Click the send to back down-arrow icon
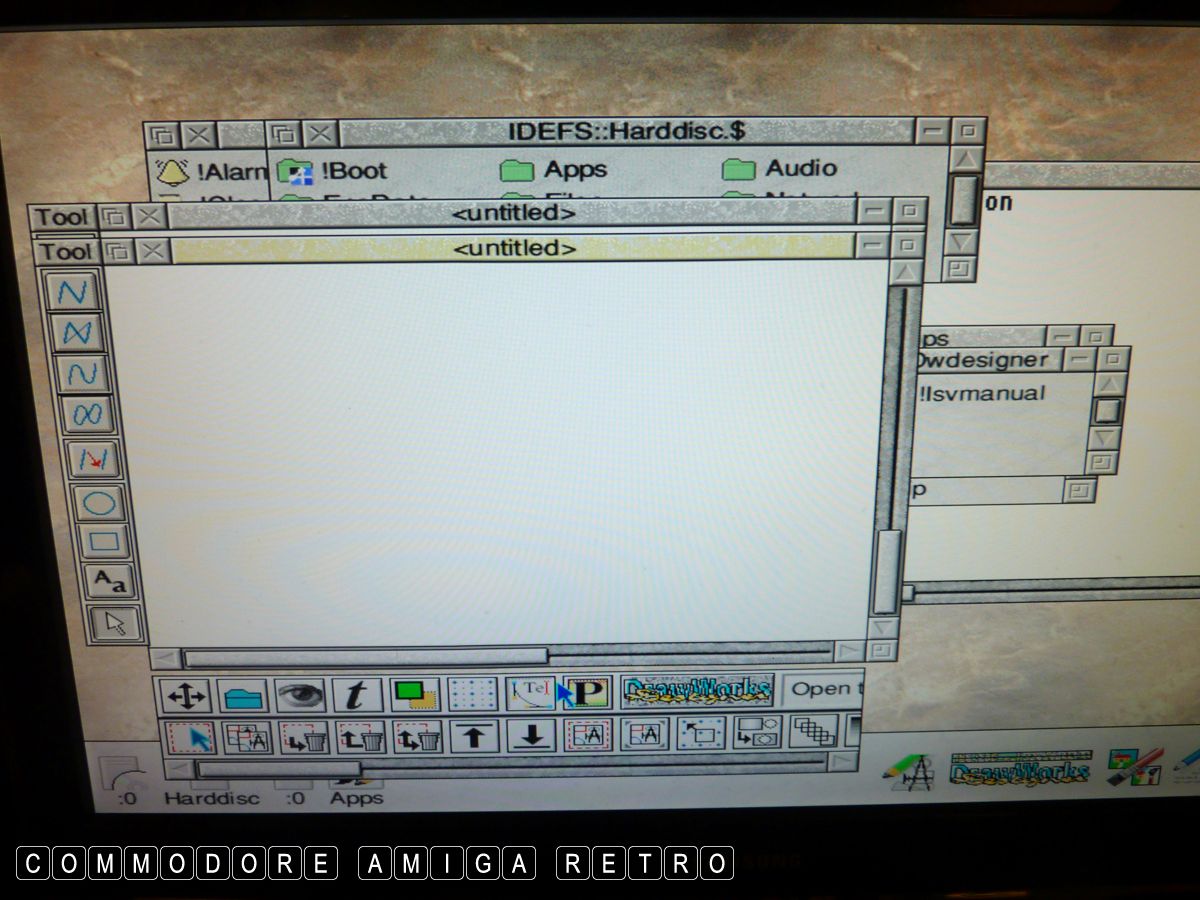 click(531, 737)
